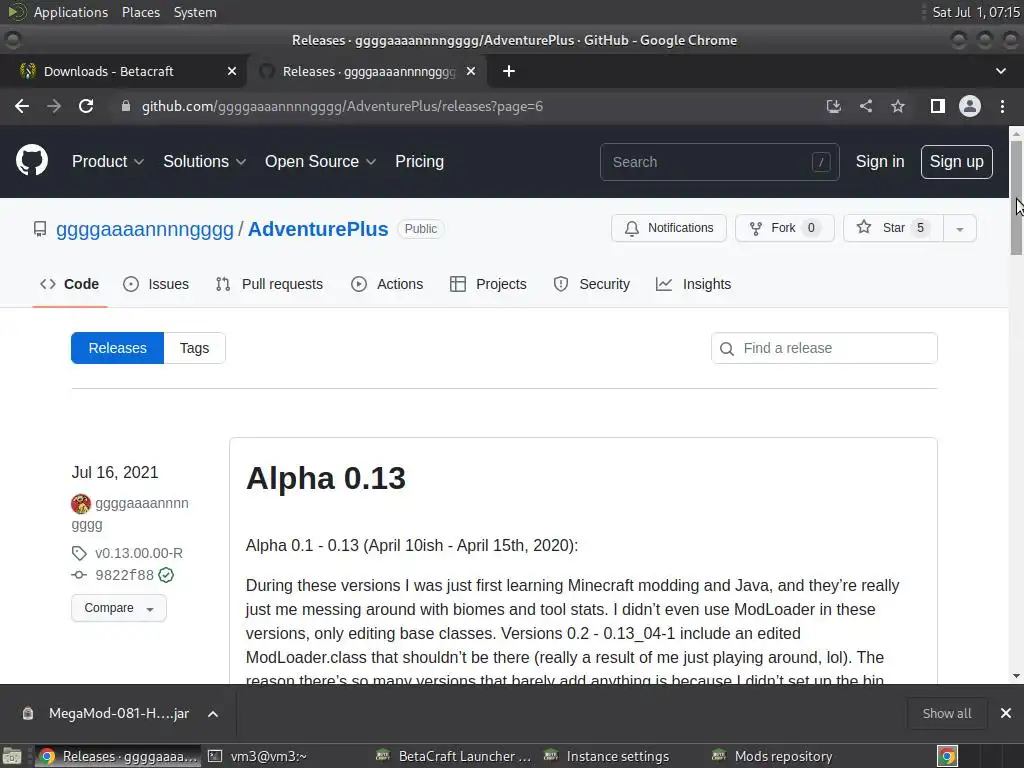Click the address bar URL
The width and height of the screenshot is (1024, 768).
click(x=342, y=106)
